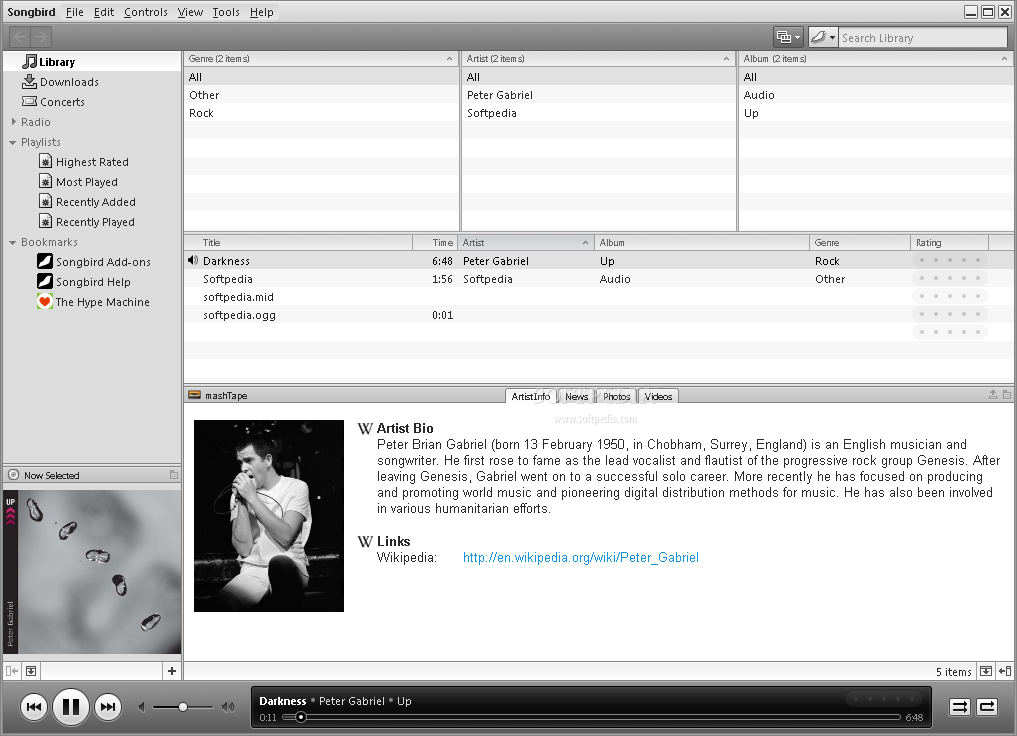This screenshot has width=1017, height=736.
Task: Filter by artist Peter Gabriel
Action: tap(599, 95)
